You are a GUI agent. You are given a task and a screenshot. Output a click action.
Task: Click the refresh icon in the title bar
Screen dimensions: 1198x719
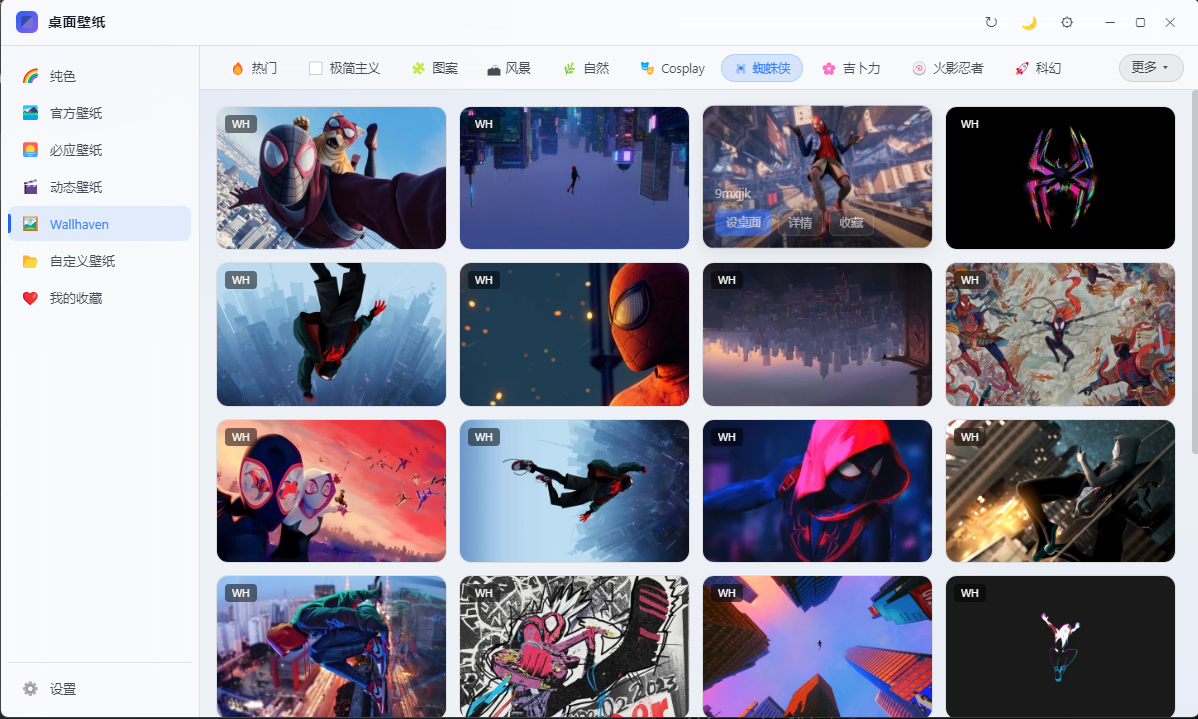(991, 22)
